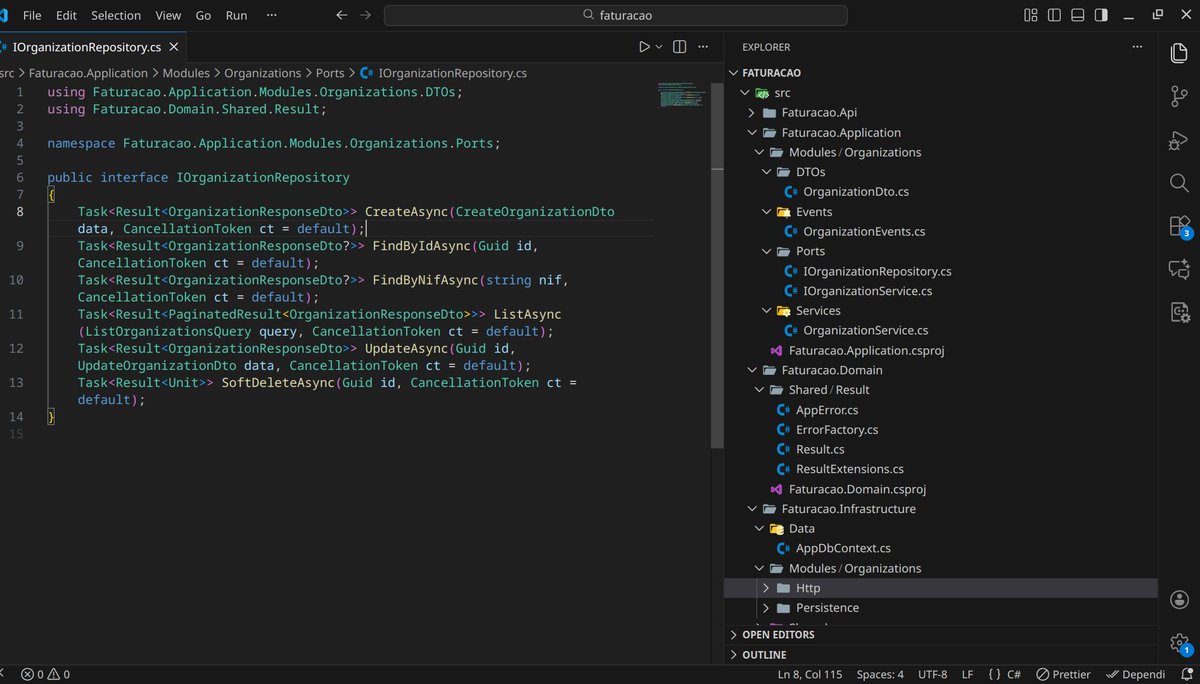
Task: Collapse the Faturacao.Application folder
Action: [x=752, y=132]
